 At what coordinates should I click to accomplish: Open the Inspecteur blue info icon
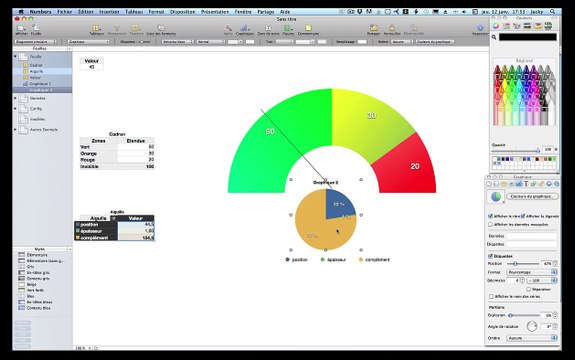click(x=480, y=30)
